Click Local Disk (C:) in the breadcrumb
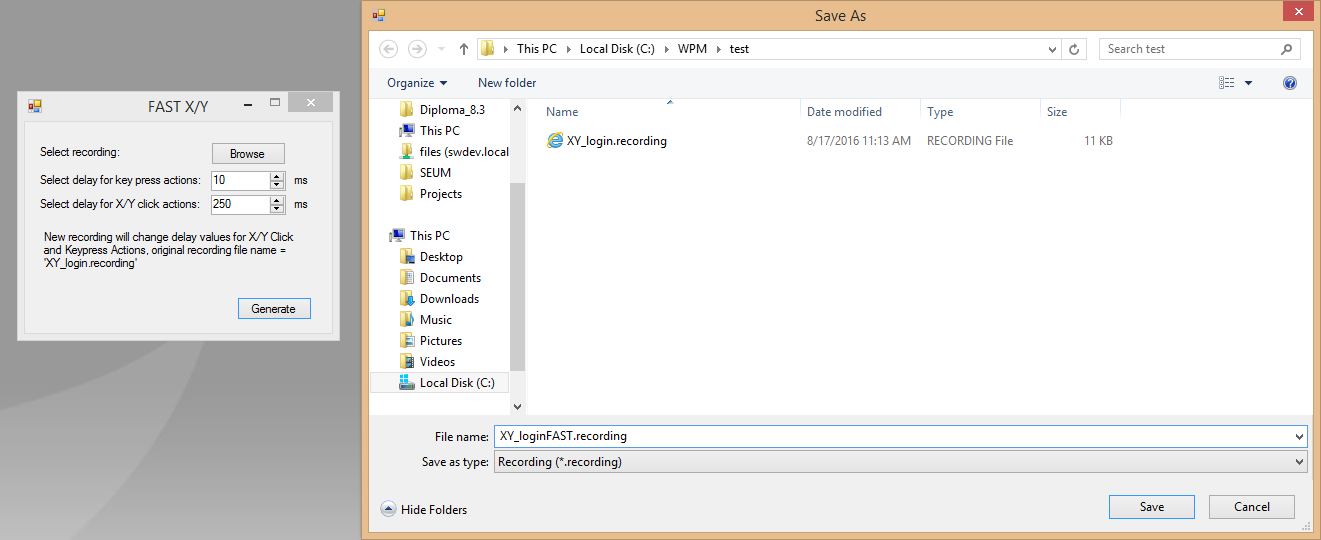The width and height of the screenshot is (1321, 540). pos(617,49)
